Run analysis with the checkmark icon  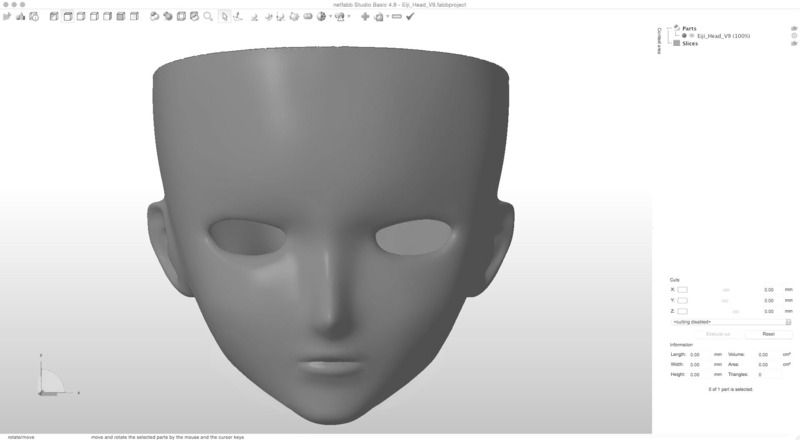410,17
